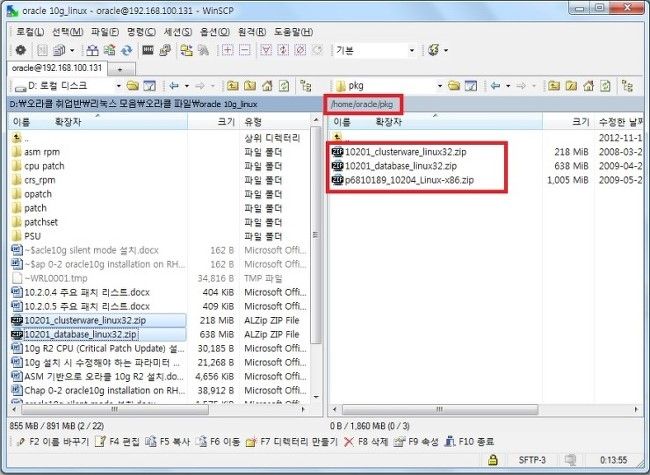
Task: Select the asm rpm folder
Action: 42,152
